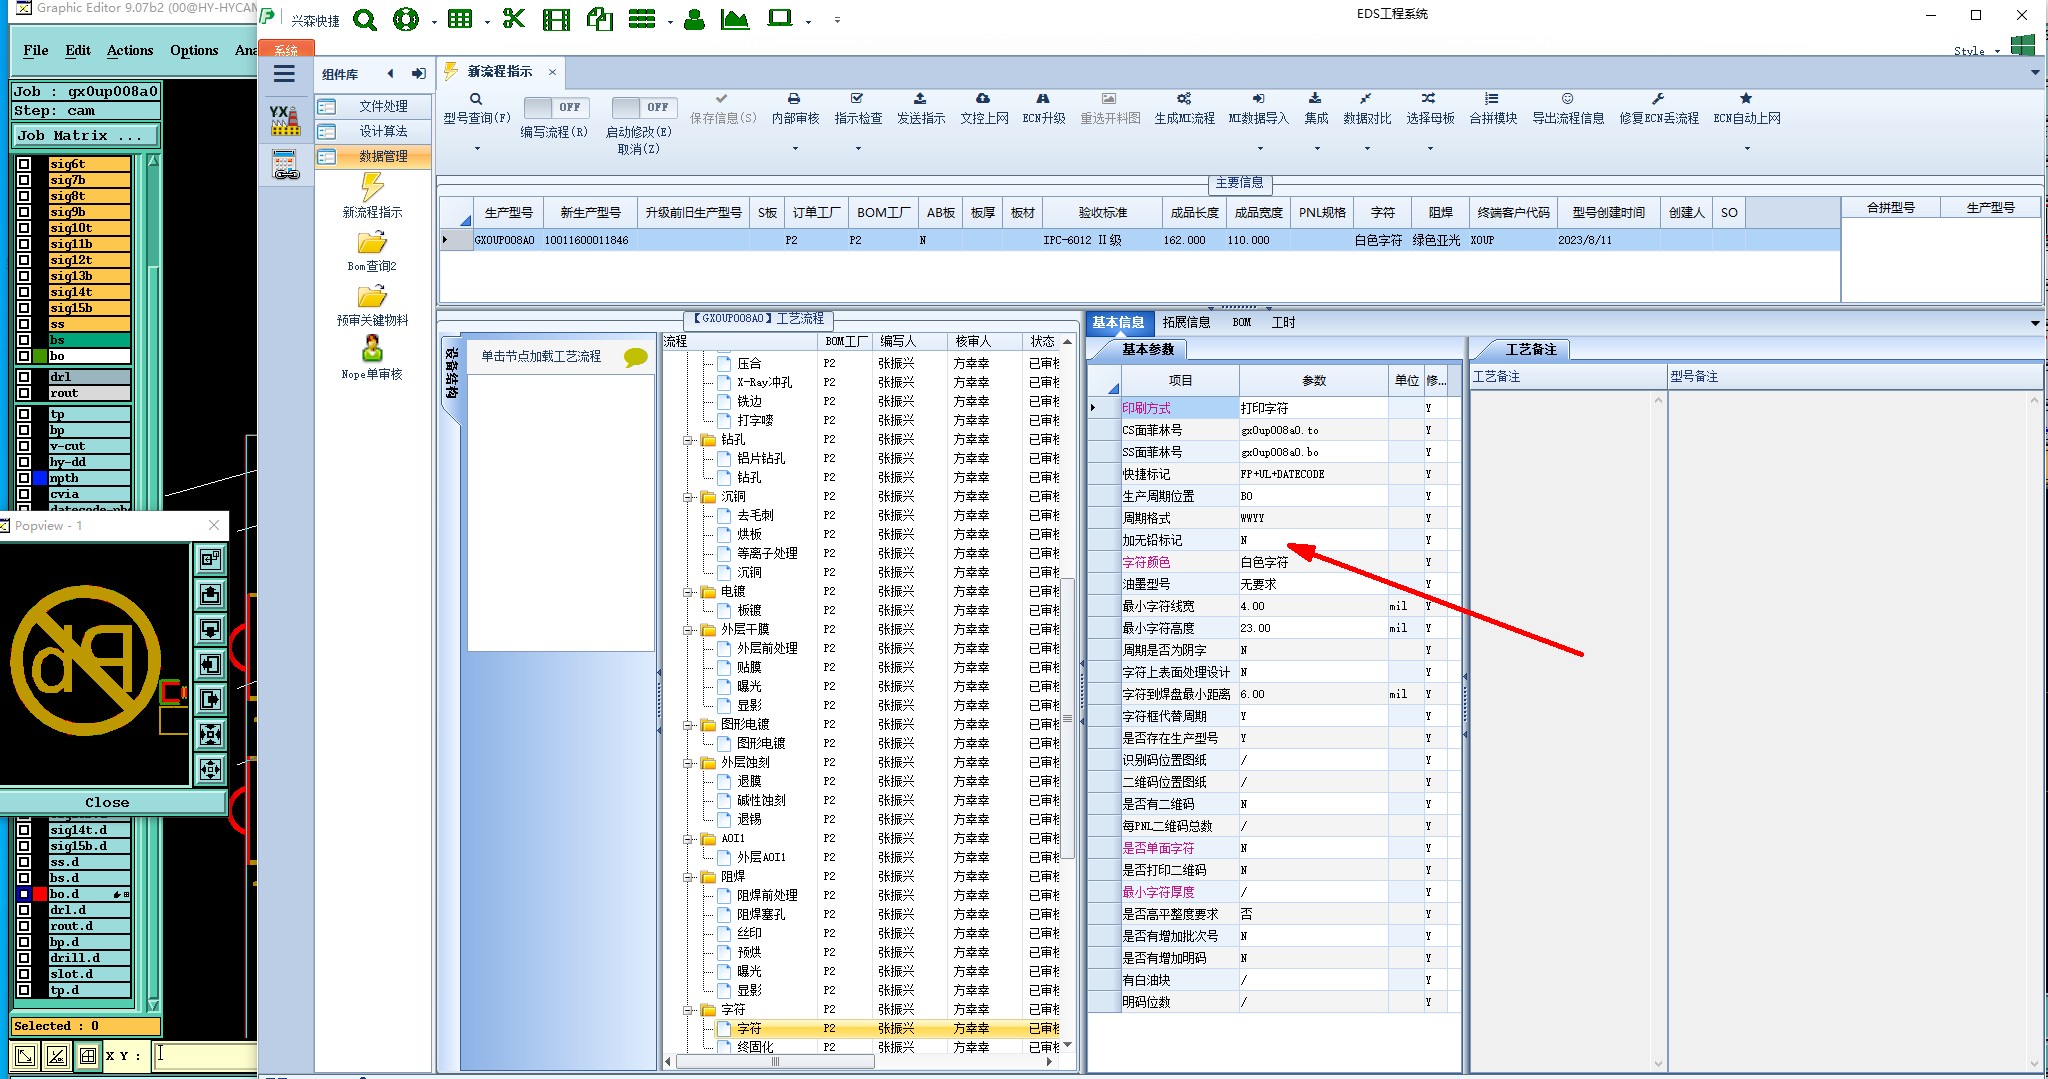
Task: Click pan-up button in Popview window
Action: pyautogui.click(x=210, y=595)
